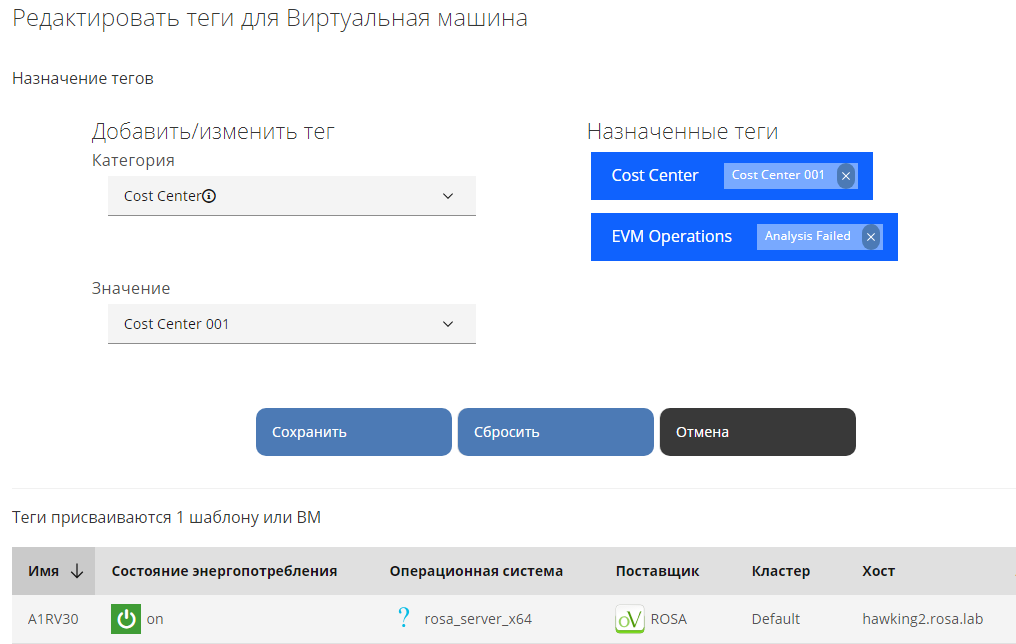1016x644 pixels.
Task: Click the info icon beside Cost Center category
Action: [x=209, y=197]
